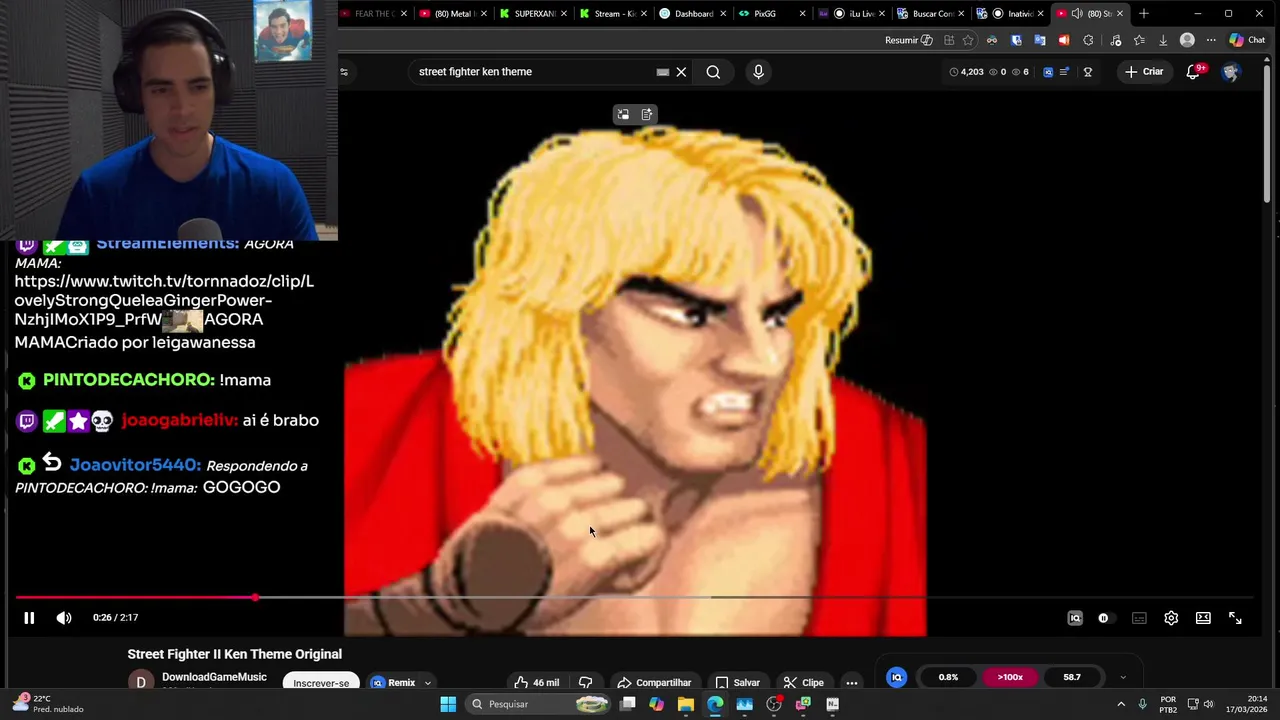Click the vidIQ trophy icon in the header
The width and height of the screenshot is (1280, 720).
pos(1088,72)
